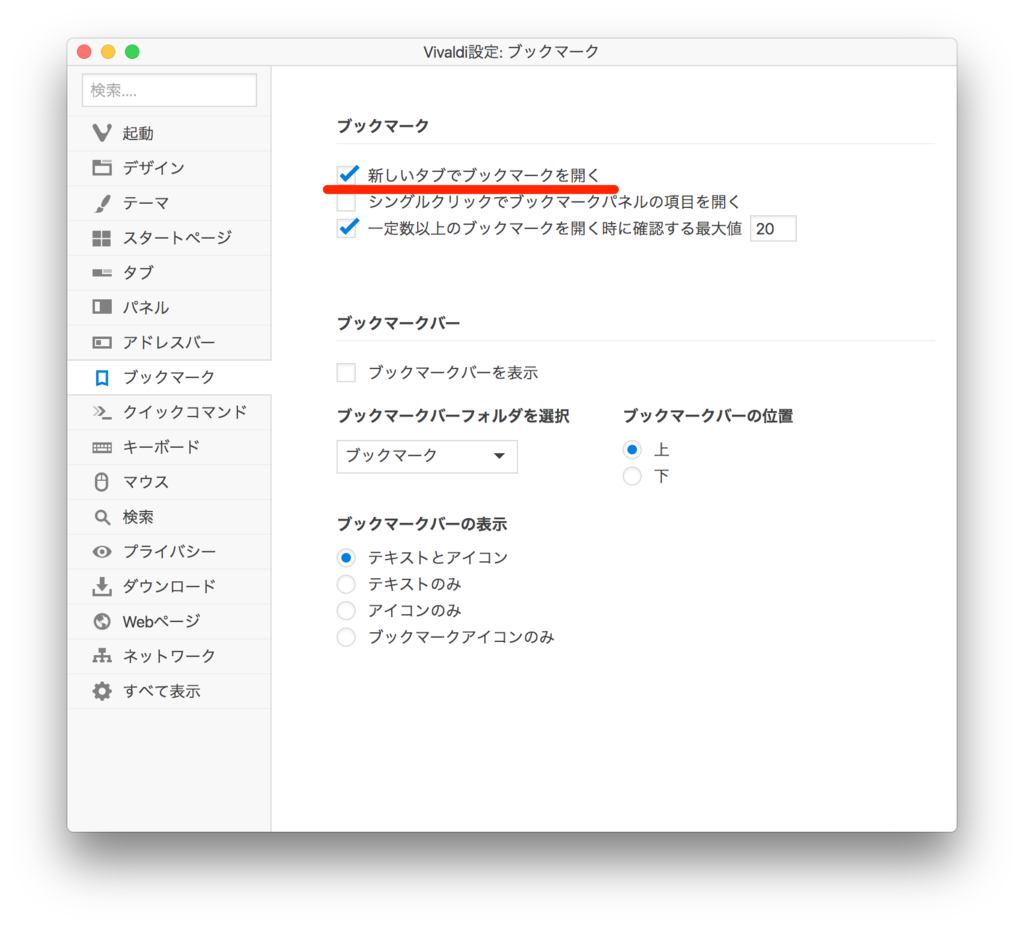Select 下 for bookmark bar position

632,476
